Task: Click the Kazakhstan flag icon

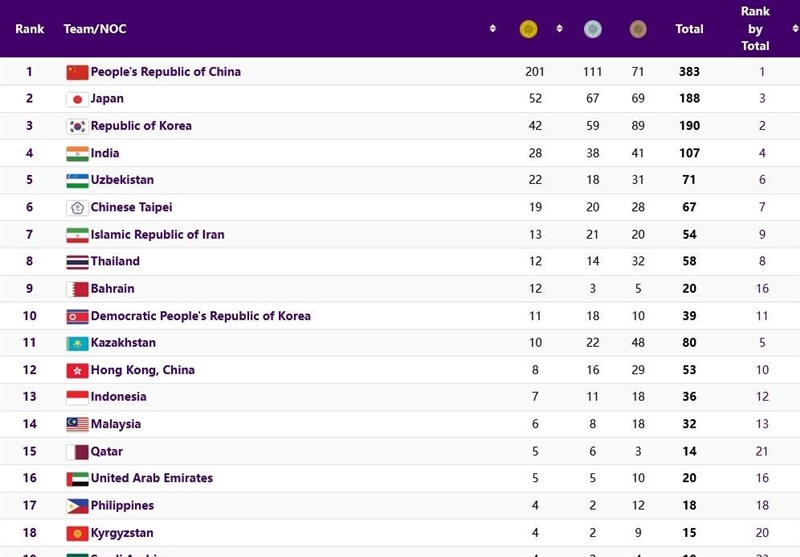Action: pos(77,343)
